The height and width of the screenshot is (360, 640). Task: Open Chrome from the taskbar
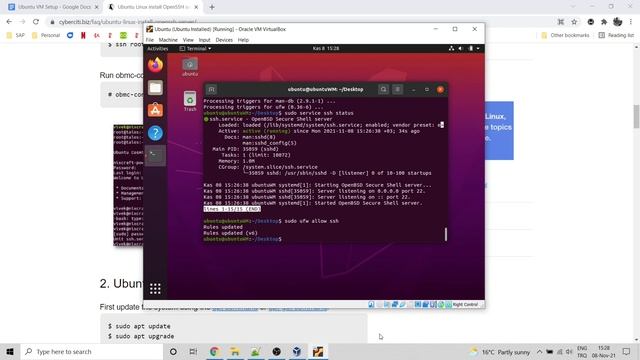pyautogui.click(x=214, y=351)
